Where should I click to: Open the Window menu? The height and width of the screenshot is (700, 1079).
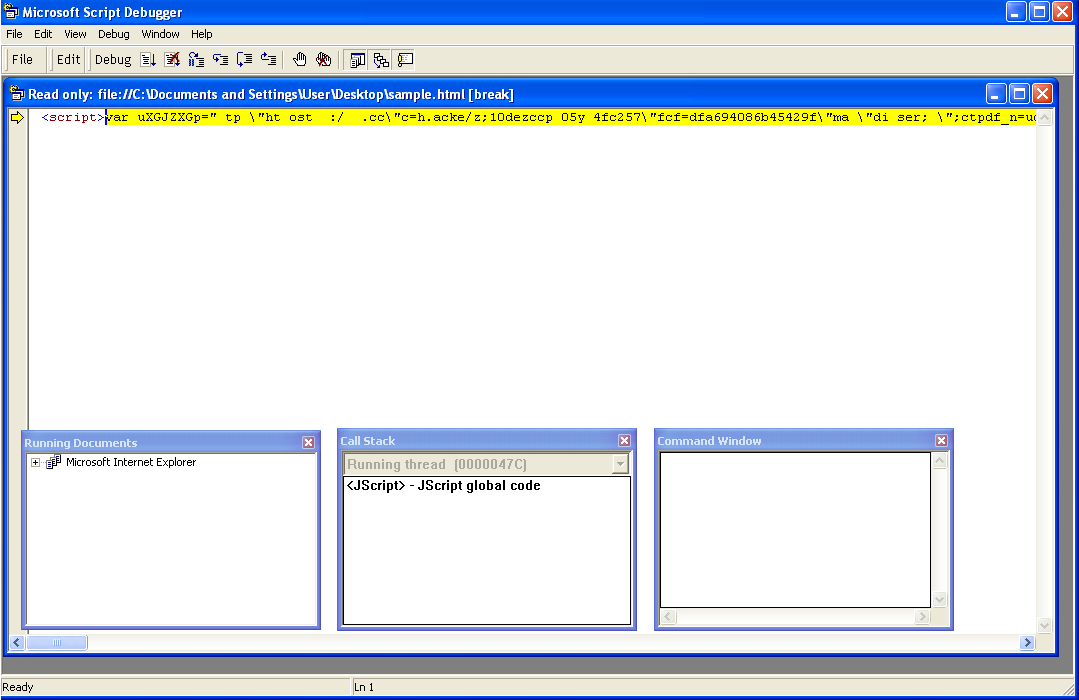pyautogui.click(x=160, y=34)
